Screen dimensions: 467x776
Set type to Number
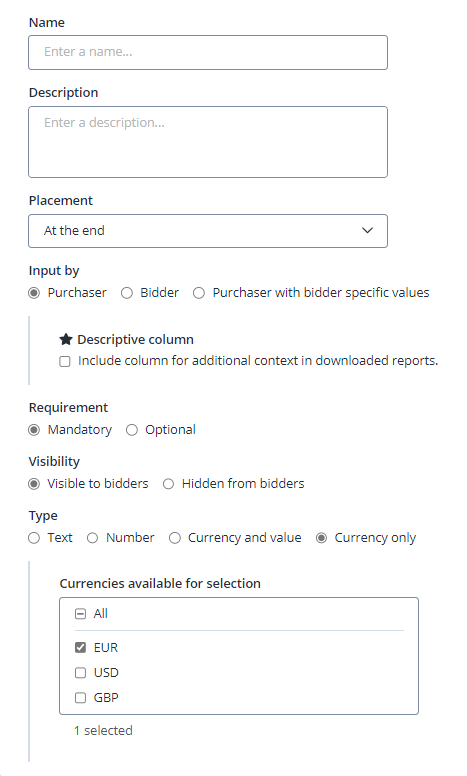93,538
